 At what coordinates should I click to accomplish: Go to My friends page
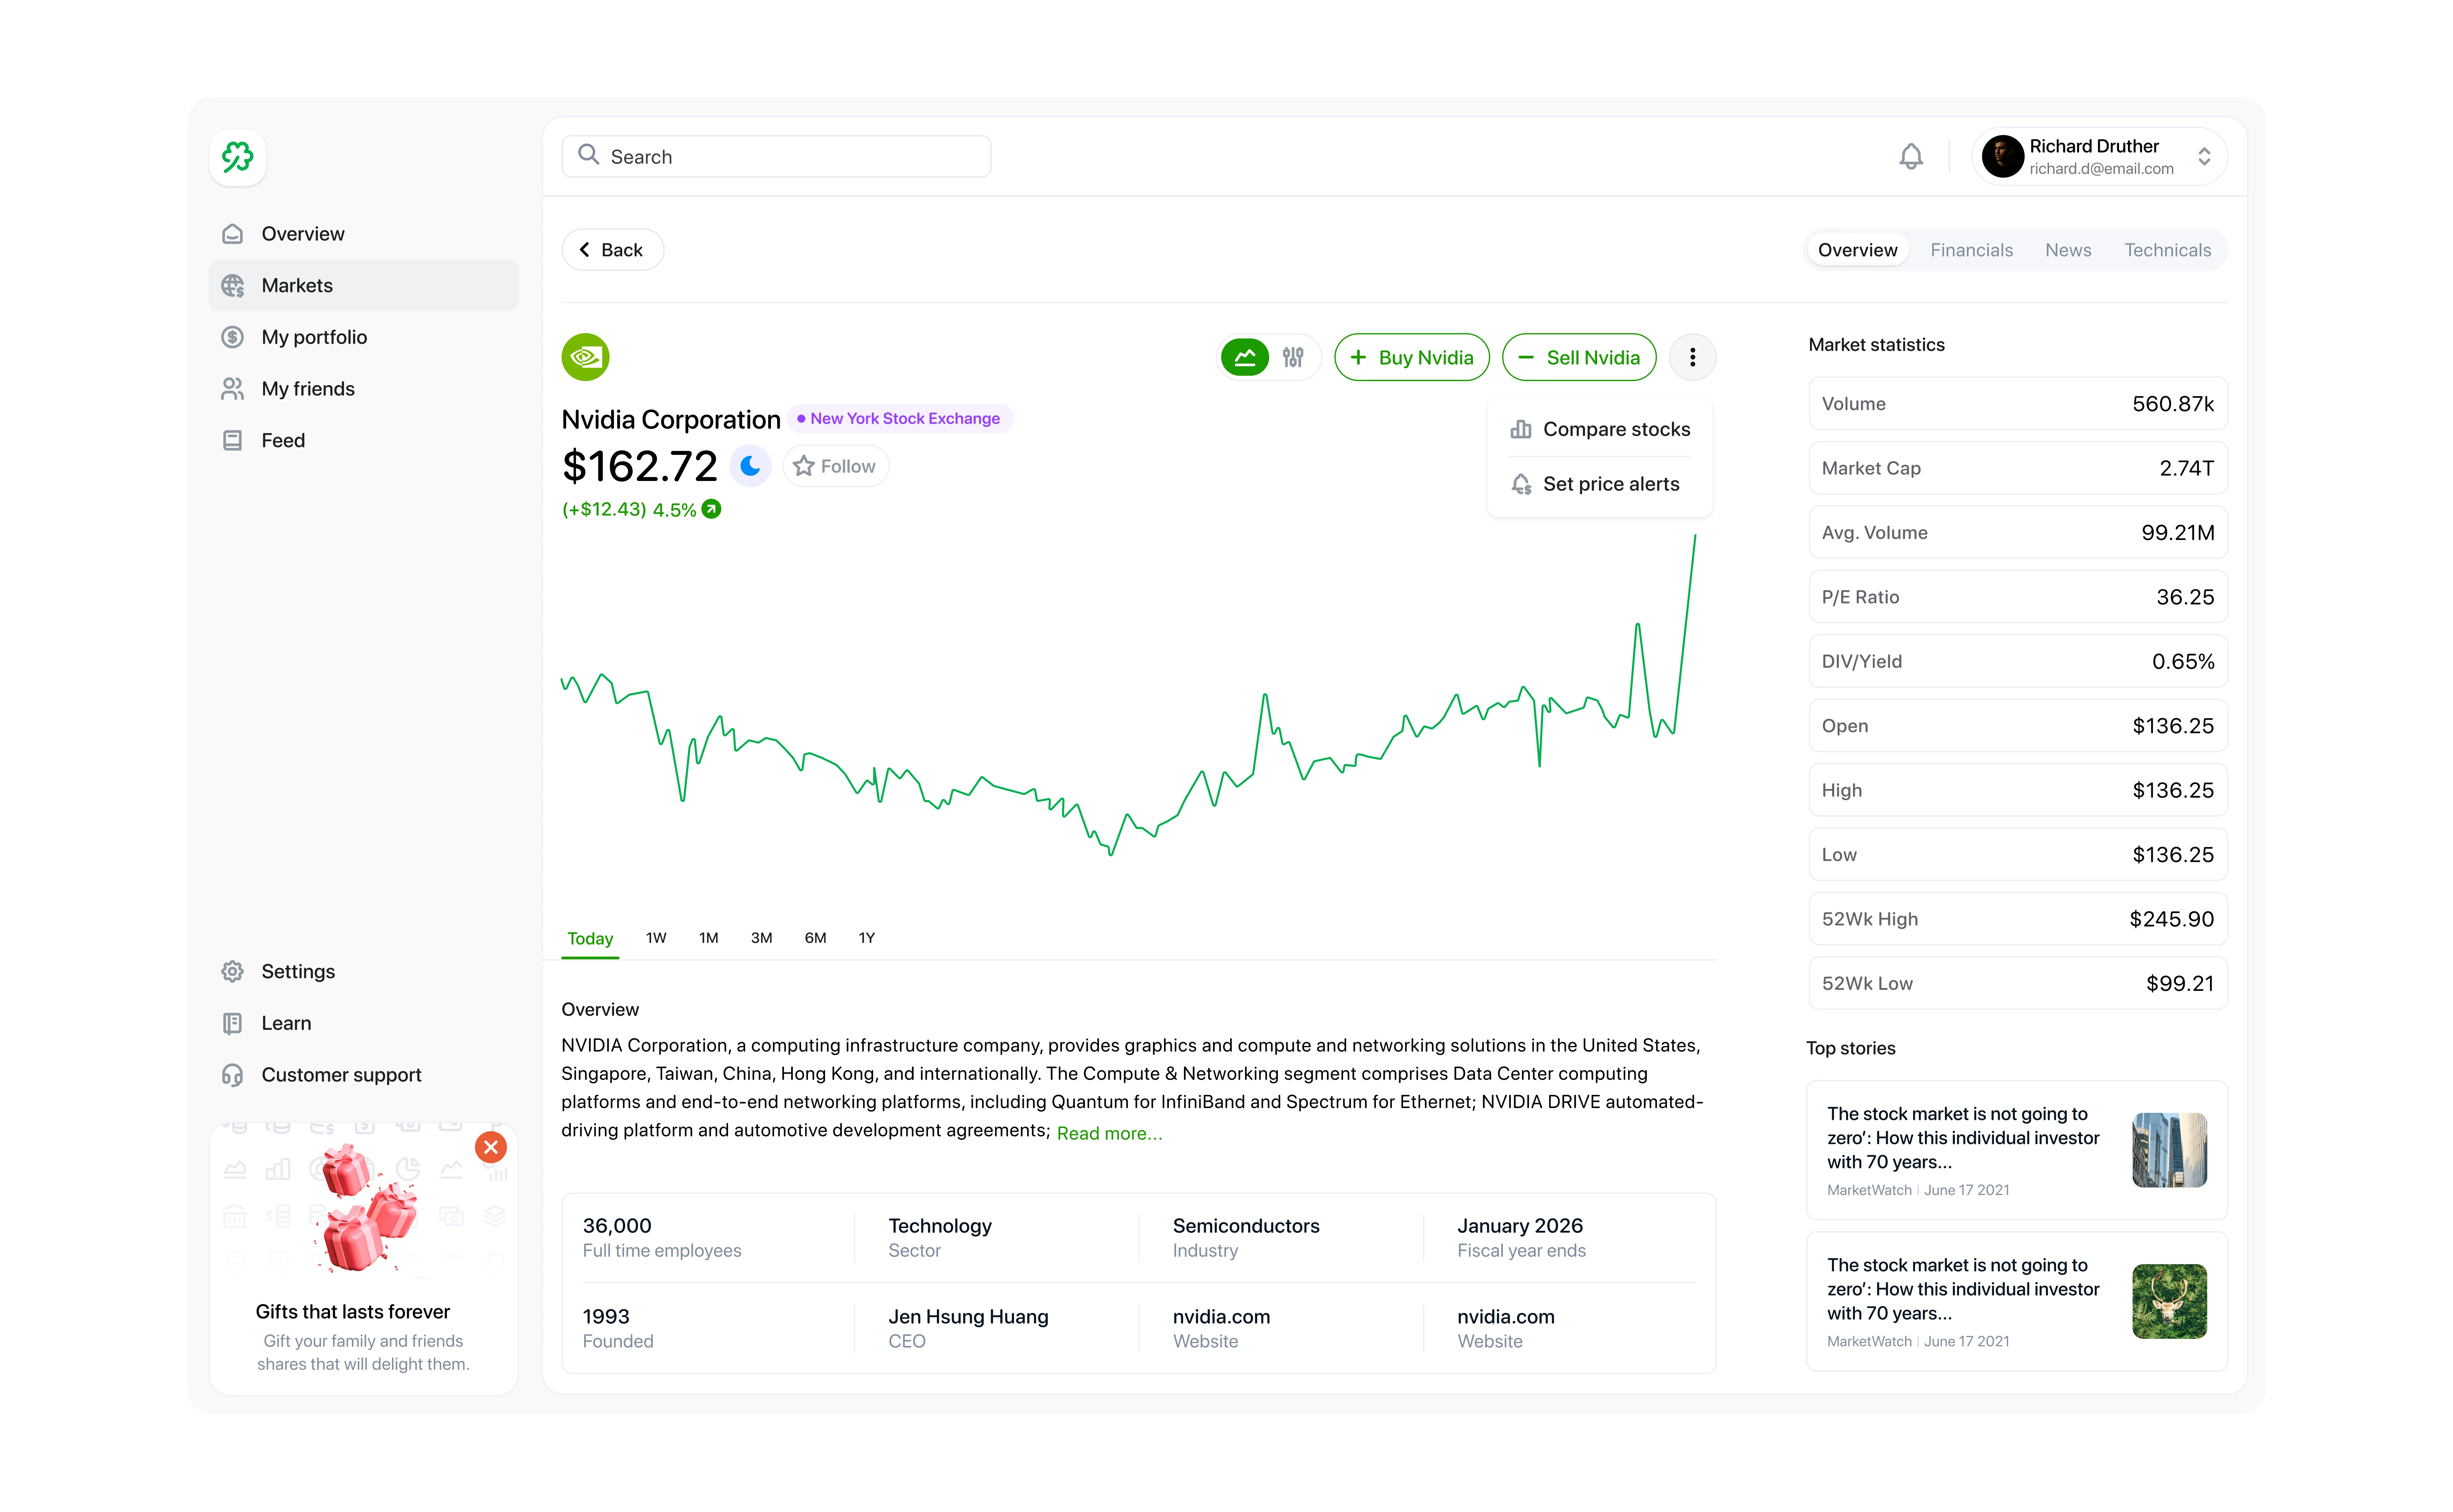pos(363,389)
